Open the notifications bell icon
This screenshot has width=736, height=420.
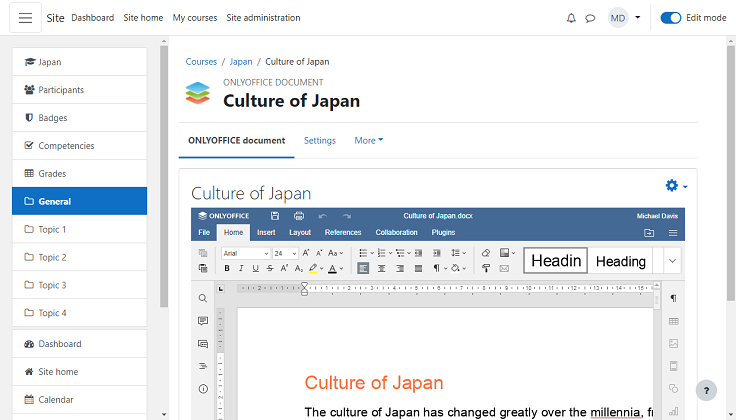pyautogui.click(x=571, y=18)
